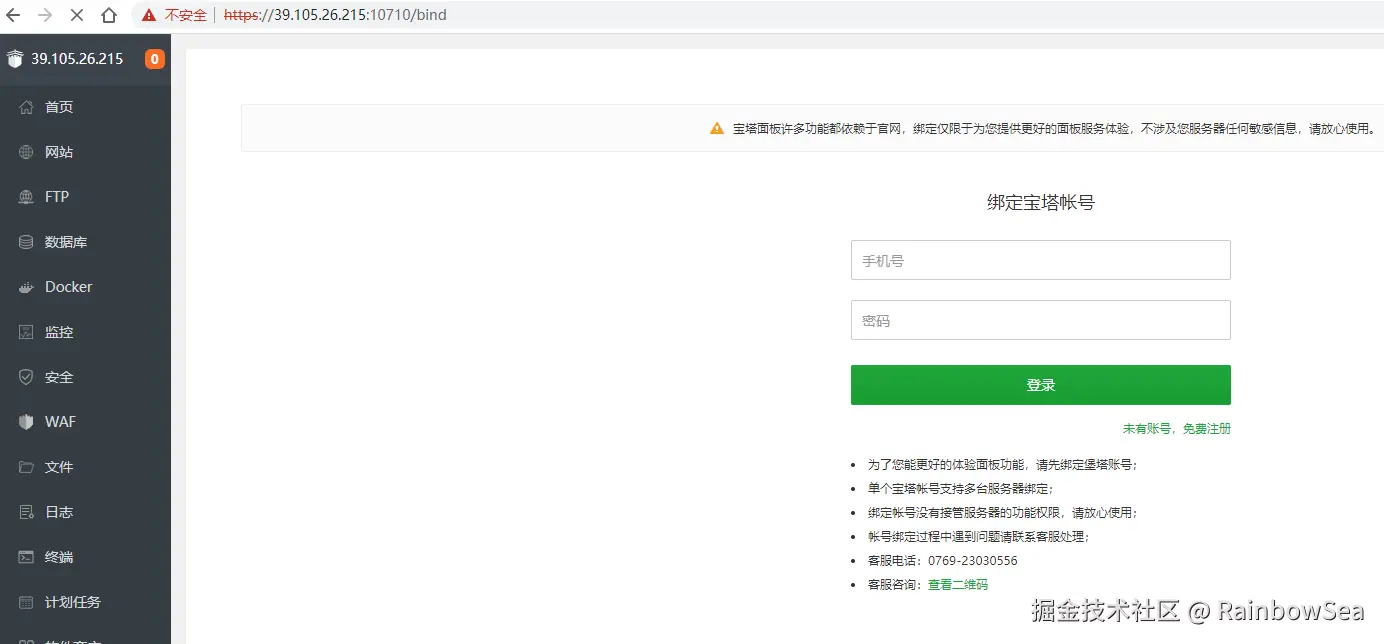The height and width of the screenshot is (644, 1384).
Task: Click the orange warning icon in notice bar
Action: (717, 128)
